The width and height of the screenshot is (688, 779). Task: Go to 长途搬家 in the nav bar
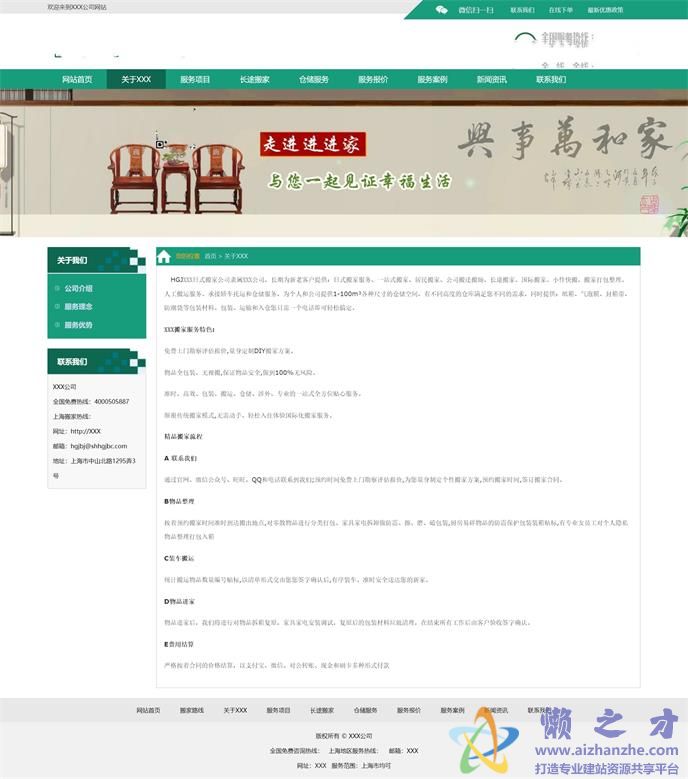254,79
